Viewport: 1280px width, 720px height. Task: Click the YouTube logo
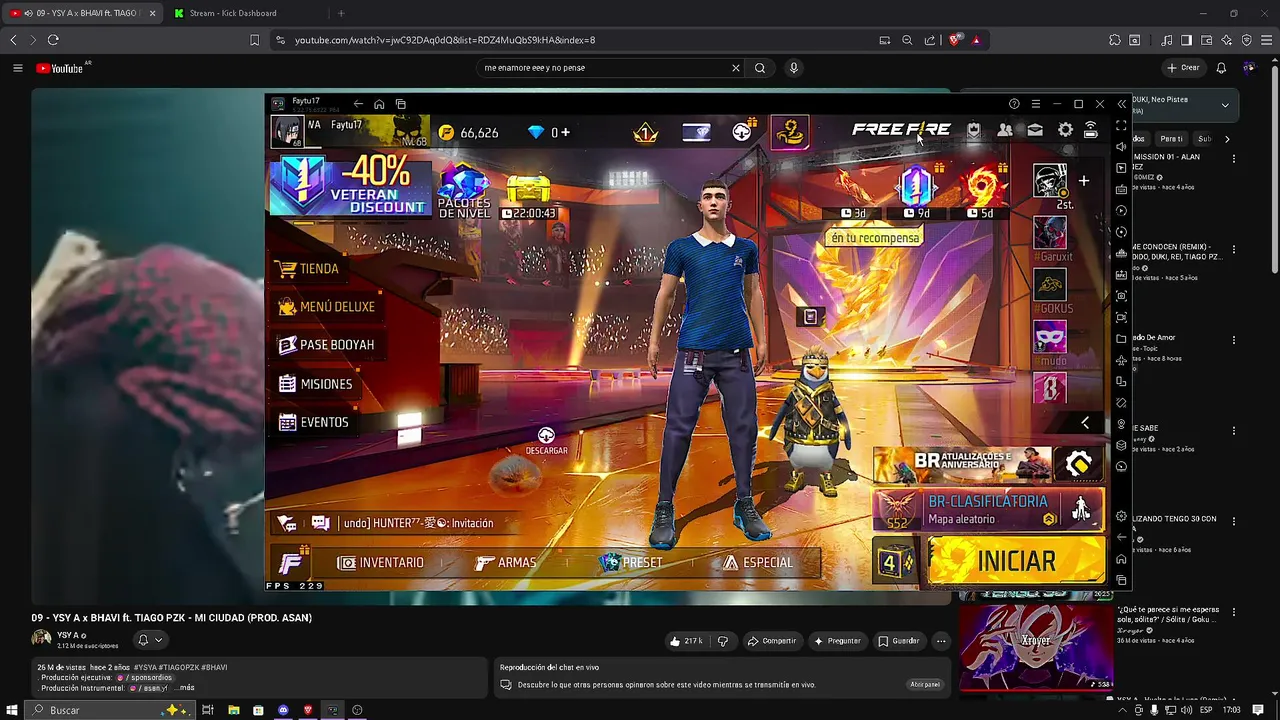(60, 68)
